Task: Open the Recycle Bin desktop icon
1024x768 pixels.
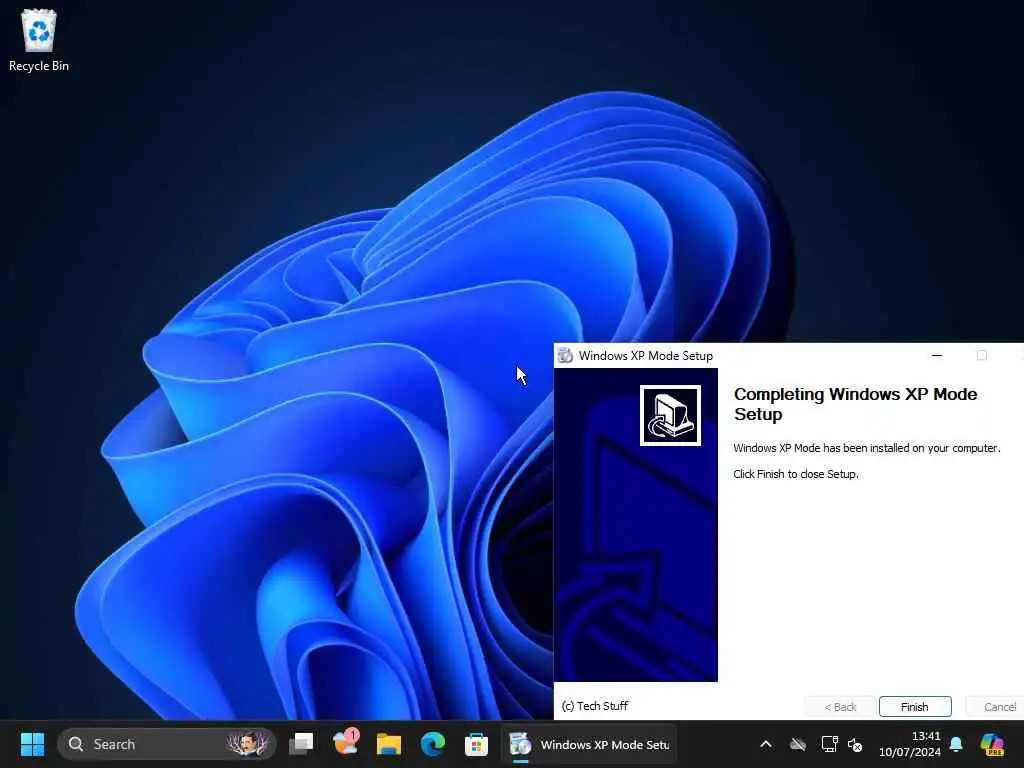Action: point(39,40)
